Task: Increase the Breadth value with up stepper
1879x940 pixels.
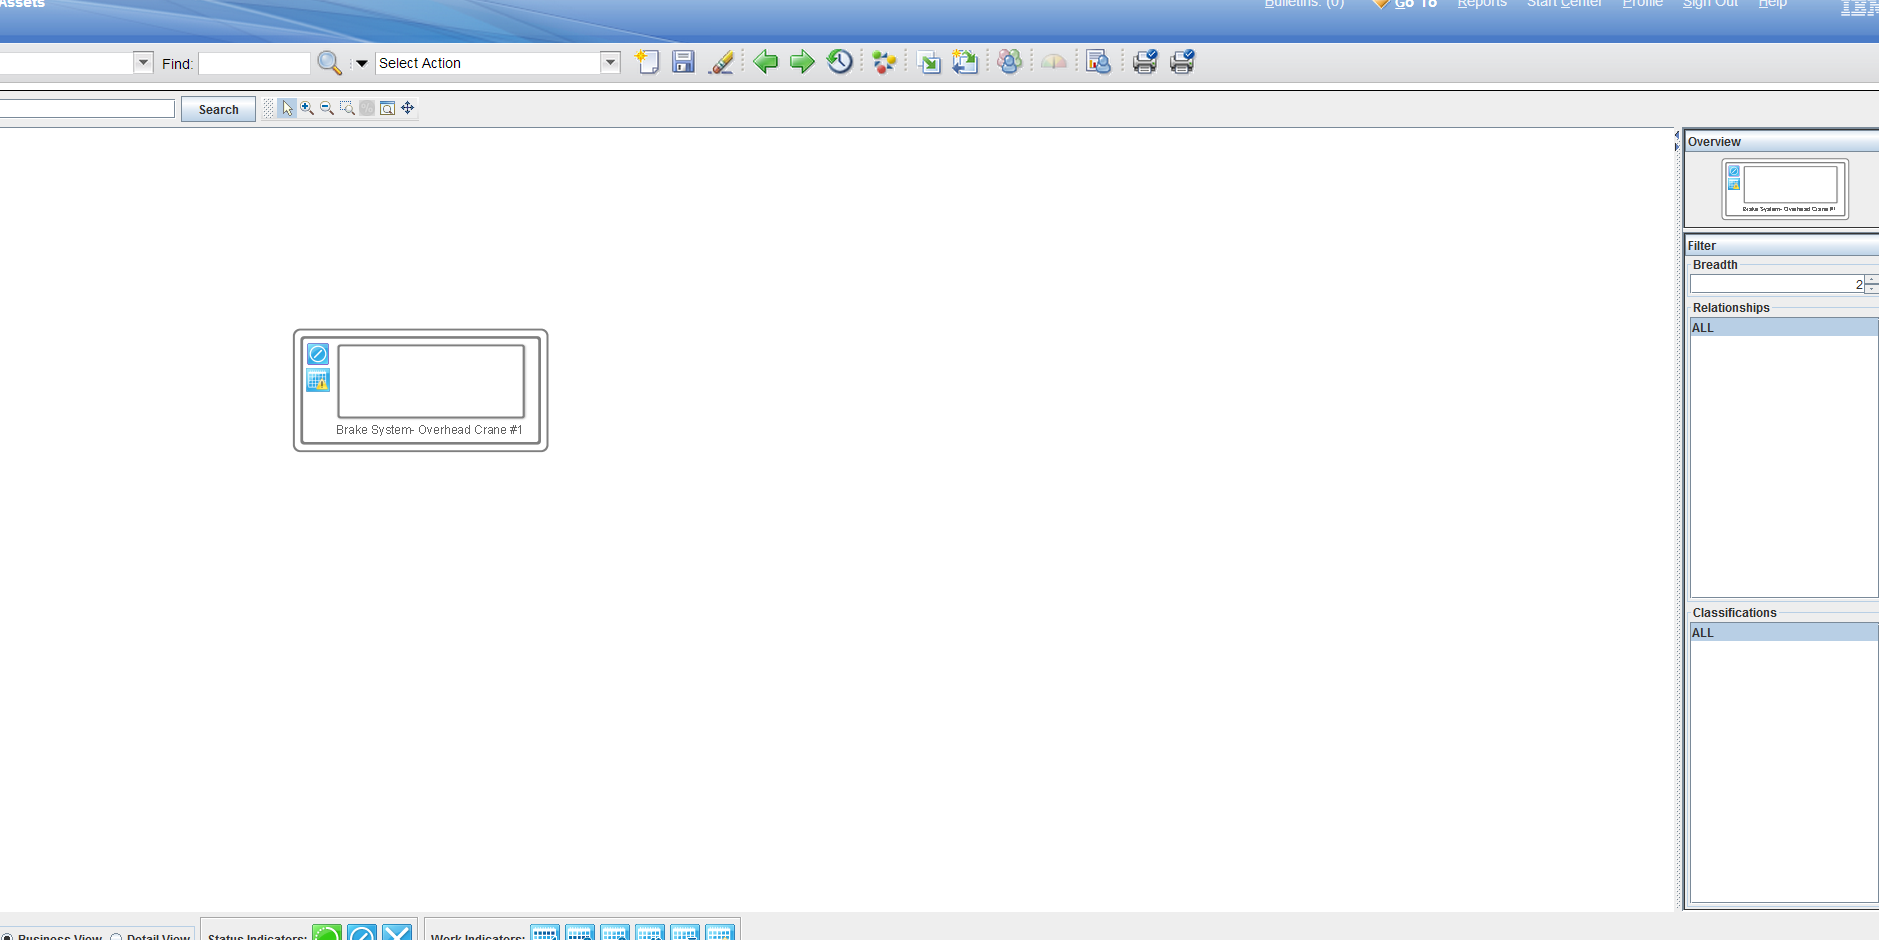Action: pyautogui.click(x=1871, y=280)
